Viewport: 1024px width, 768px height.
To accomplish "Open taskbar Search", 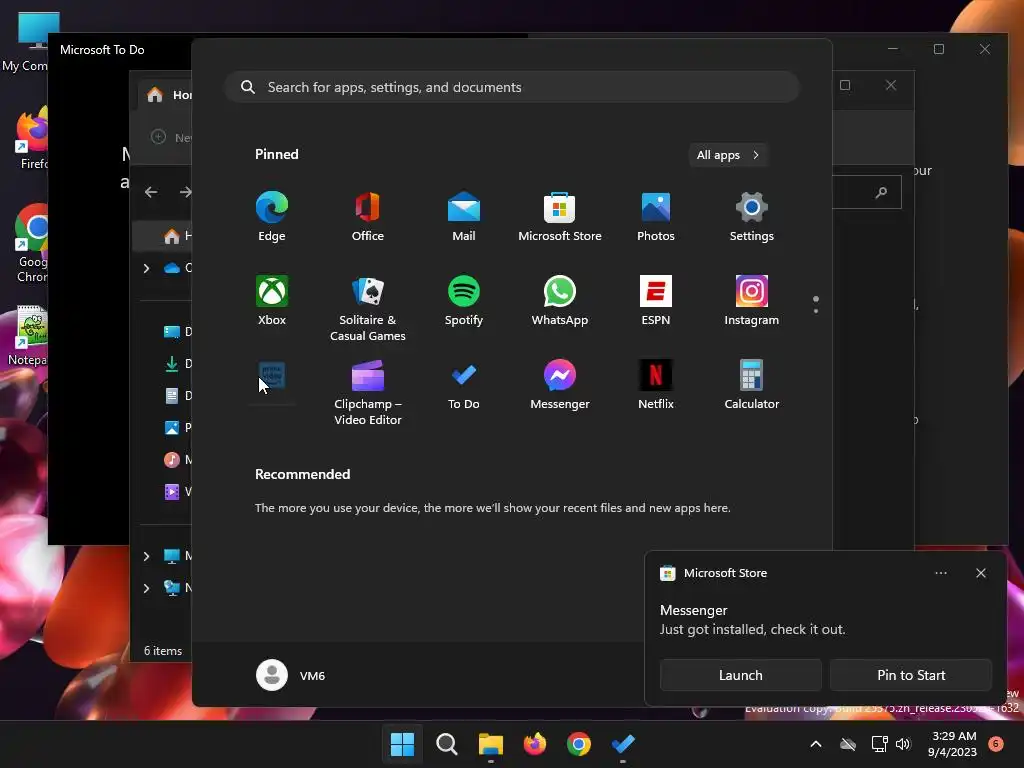I will (x=447, y=744).
